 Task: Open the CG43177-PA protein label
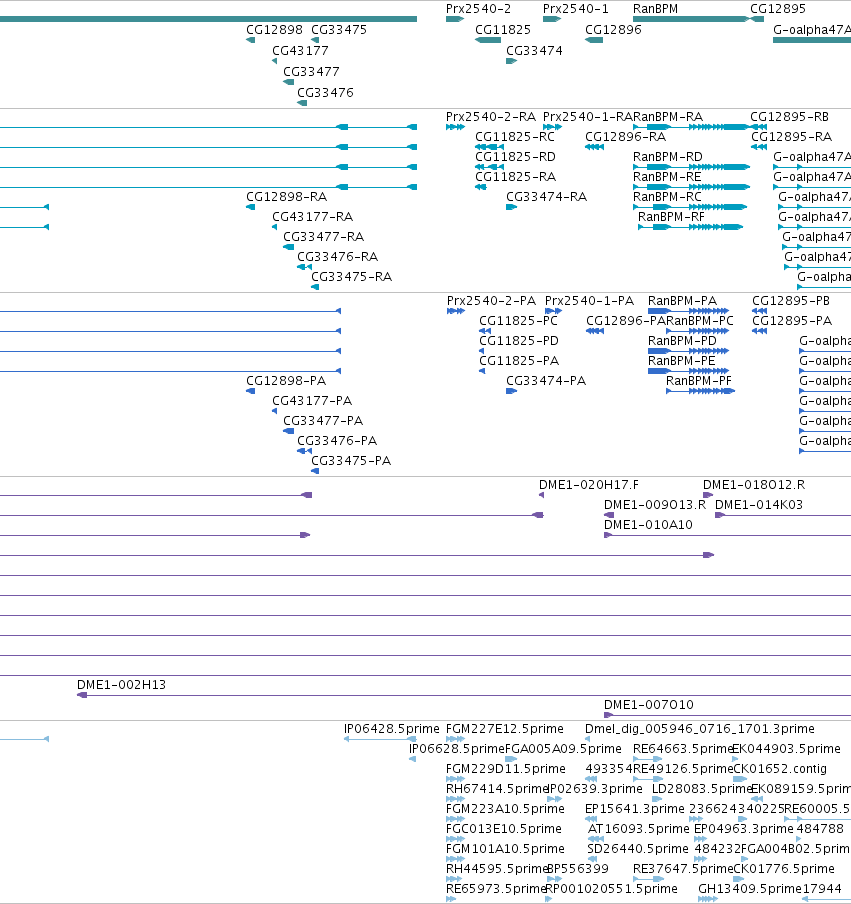tap(311, 401)
